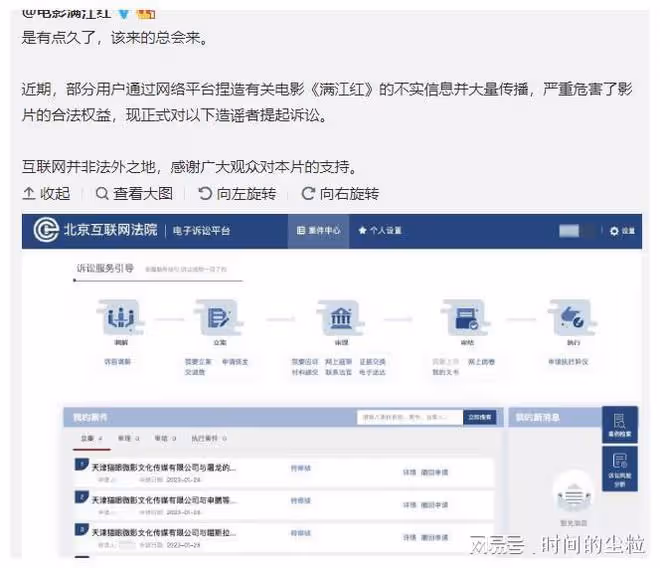The height and width of the screenshot is (568, 660).
Task: Open the 联系法官 link
Action: click(x=338, y=372)
